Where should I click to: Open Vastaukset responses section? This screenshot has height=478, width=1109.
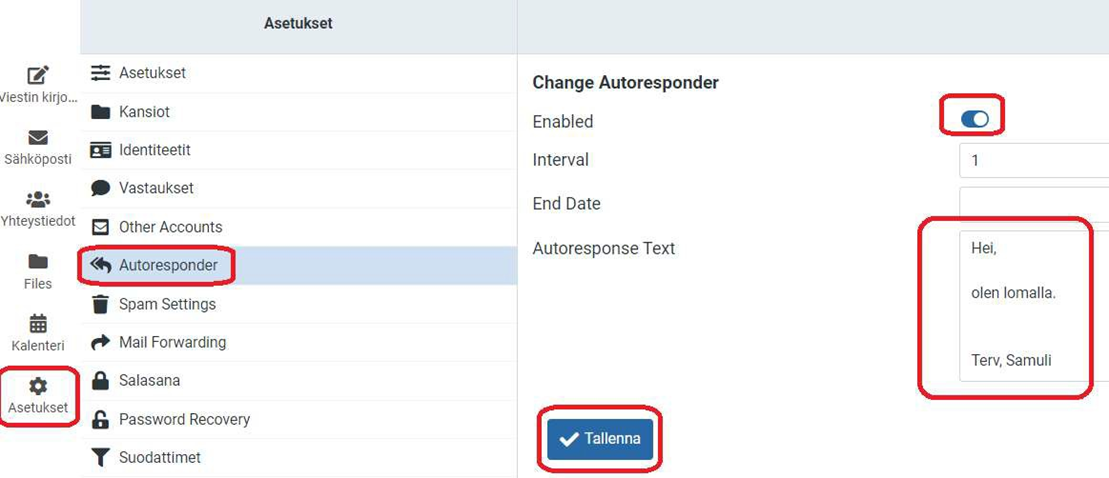(x=156, y=188)
